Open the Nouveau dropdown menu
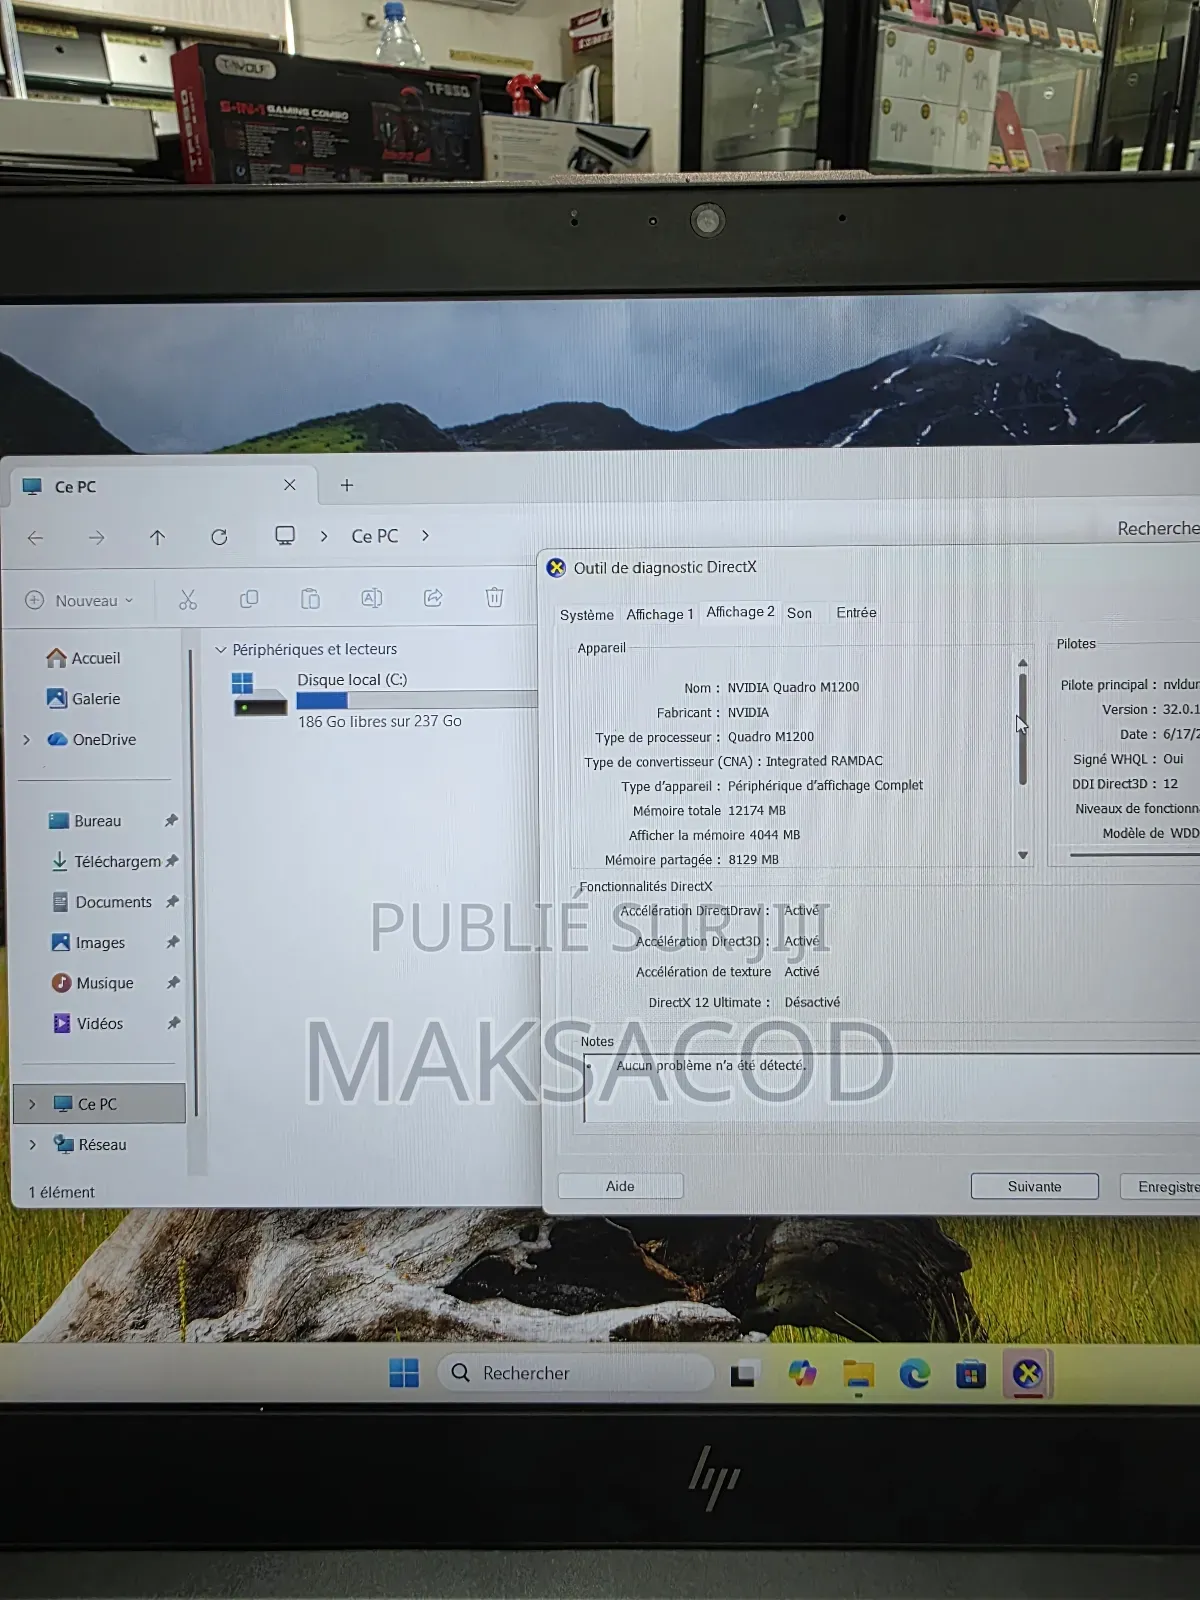The height and width of the screenshot is (1600, 1200). [x=80, y=600]
